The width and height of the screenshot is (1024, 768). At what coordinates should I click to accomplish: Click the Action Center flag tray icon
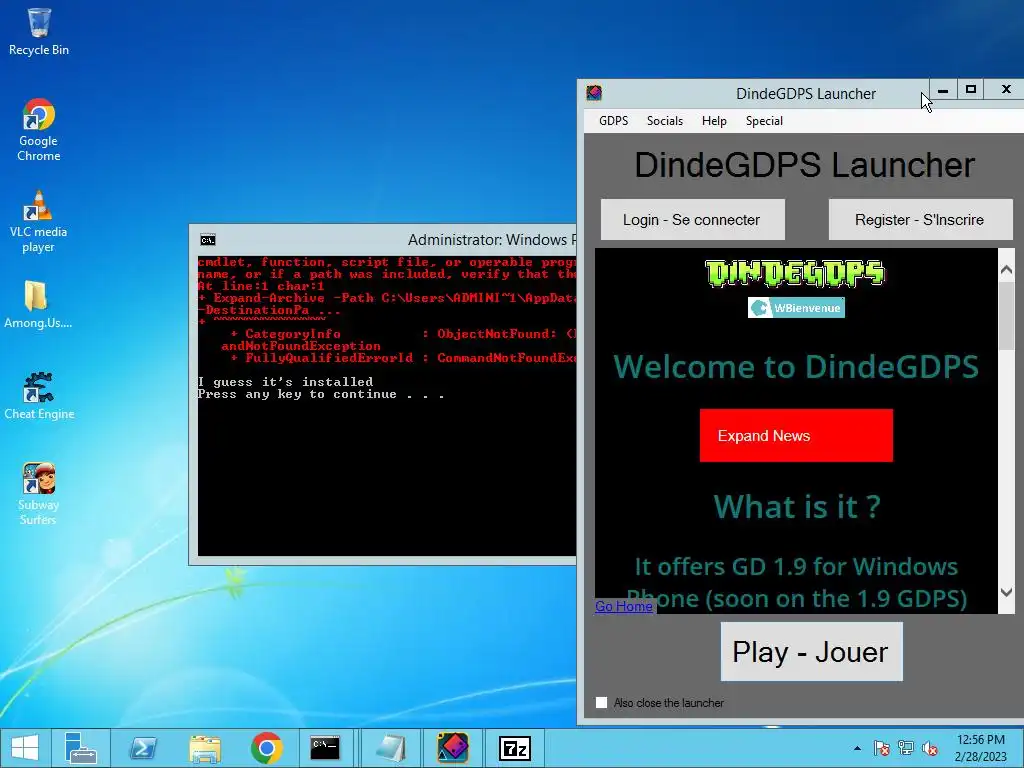tap(881, 748)
